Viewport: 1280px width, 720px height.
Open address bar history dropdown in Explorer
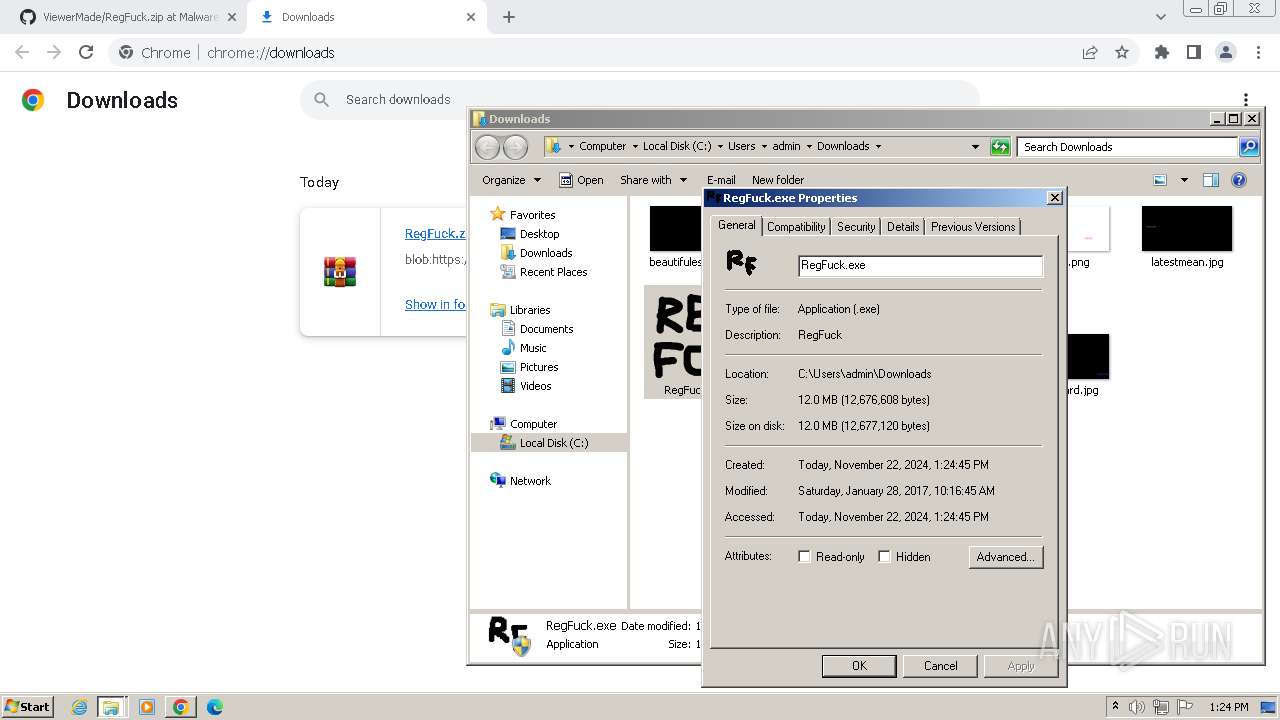975,147
